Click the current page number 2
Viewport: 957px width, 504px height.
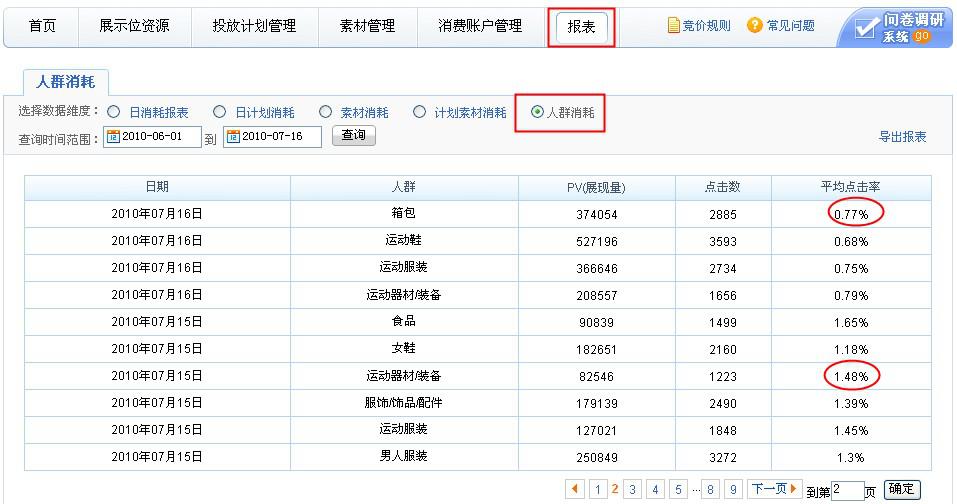[x=615, y=489]
